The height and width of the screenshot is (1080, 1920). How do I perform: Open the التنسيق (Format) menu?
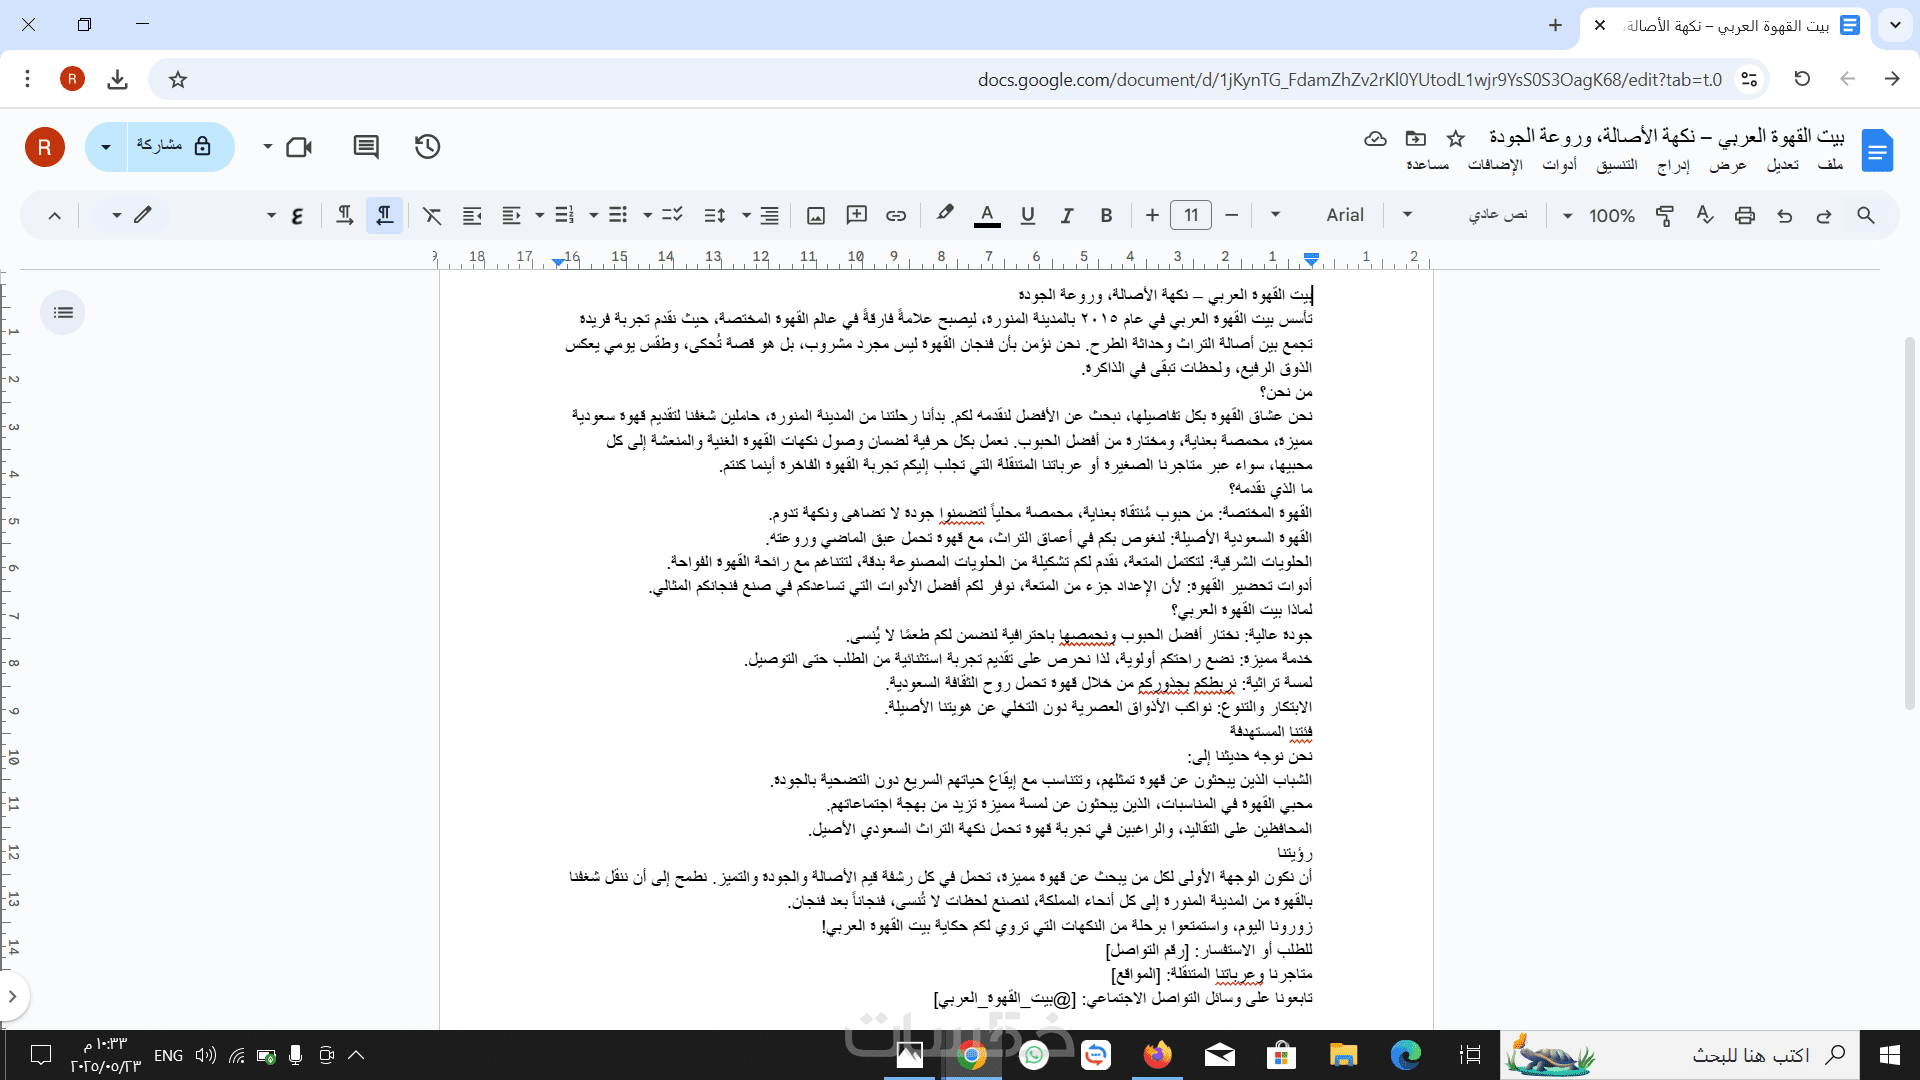[1617, 165]
